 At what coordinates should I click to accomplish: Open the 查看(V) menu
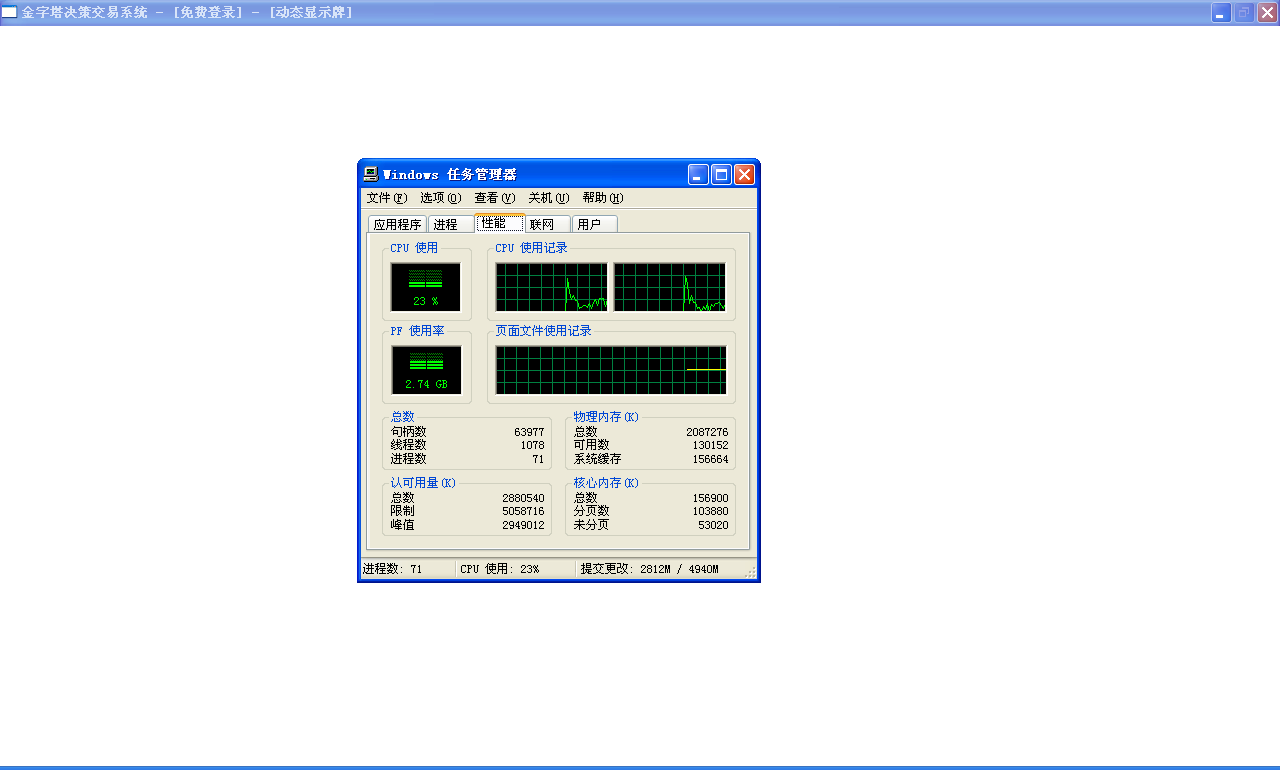[495, 198]
